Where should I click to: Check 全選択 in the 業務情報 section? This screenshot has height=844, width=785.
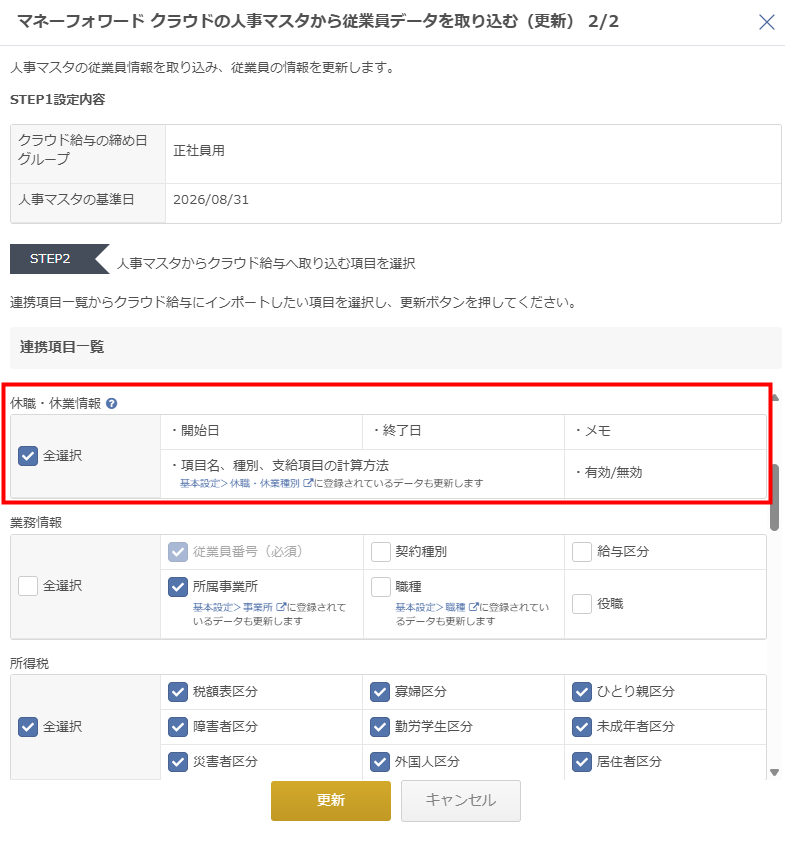pos(28,586)
